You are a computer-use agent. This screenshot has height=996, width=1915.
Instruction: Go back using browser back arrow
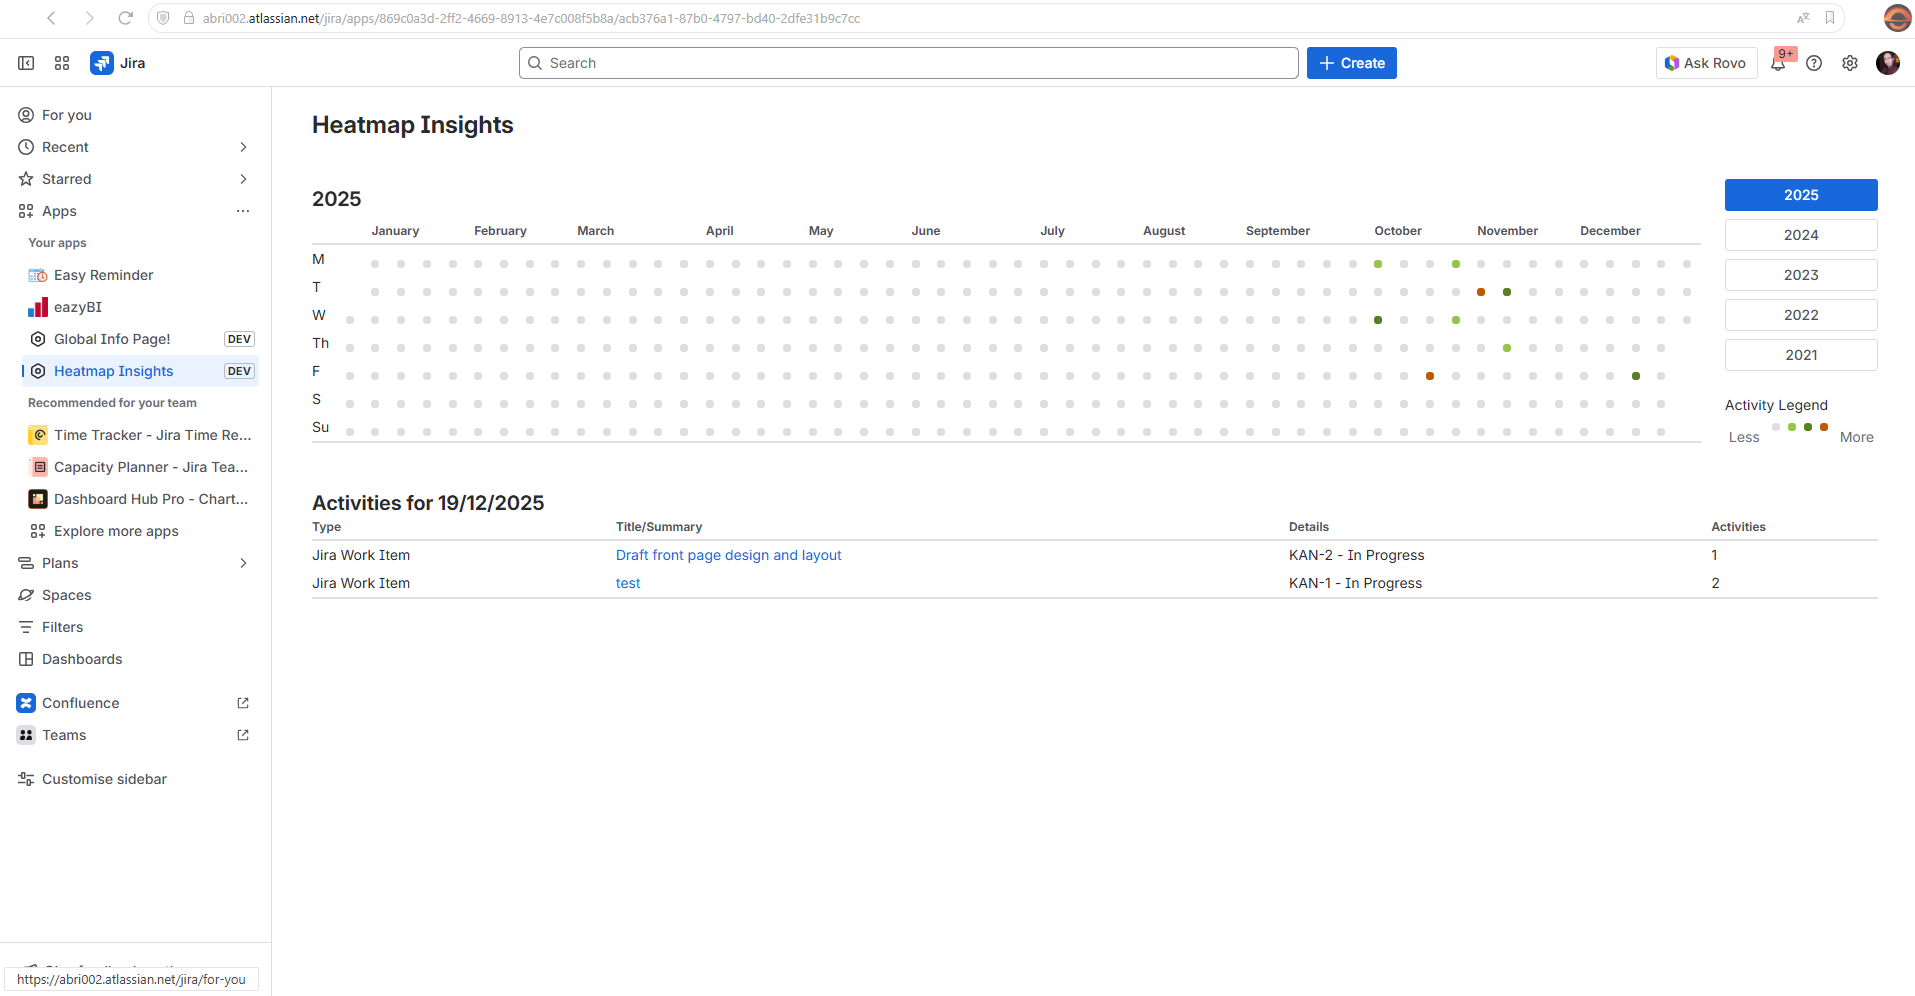(x=52, y=18)
